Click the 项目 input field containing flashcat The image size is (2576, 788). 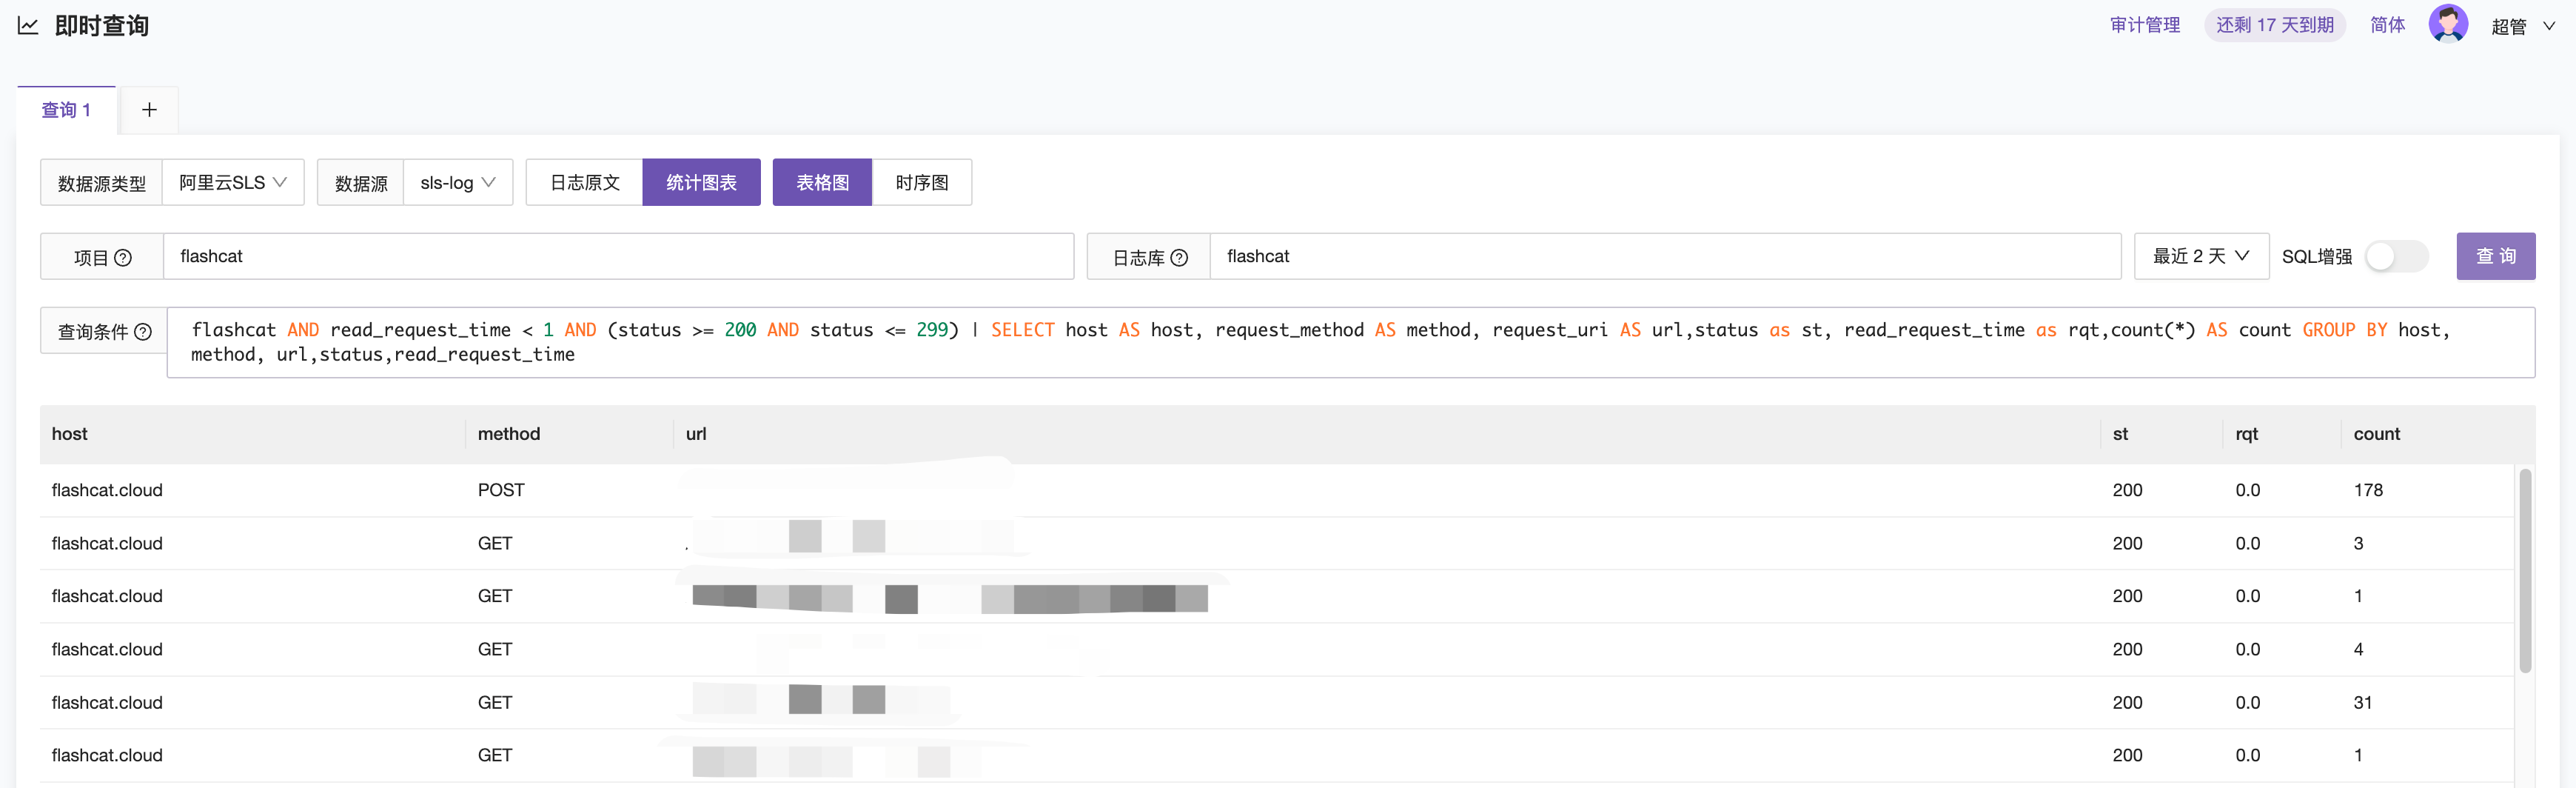[617, 257]
